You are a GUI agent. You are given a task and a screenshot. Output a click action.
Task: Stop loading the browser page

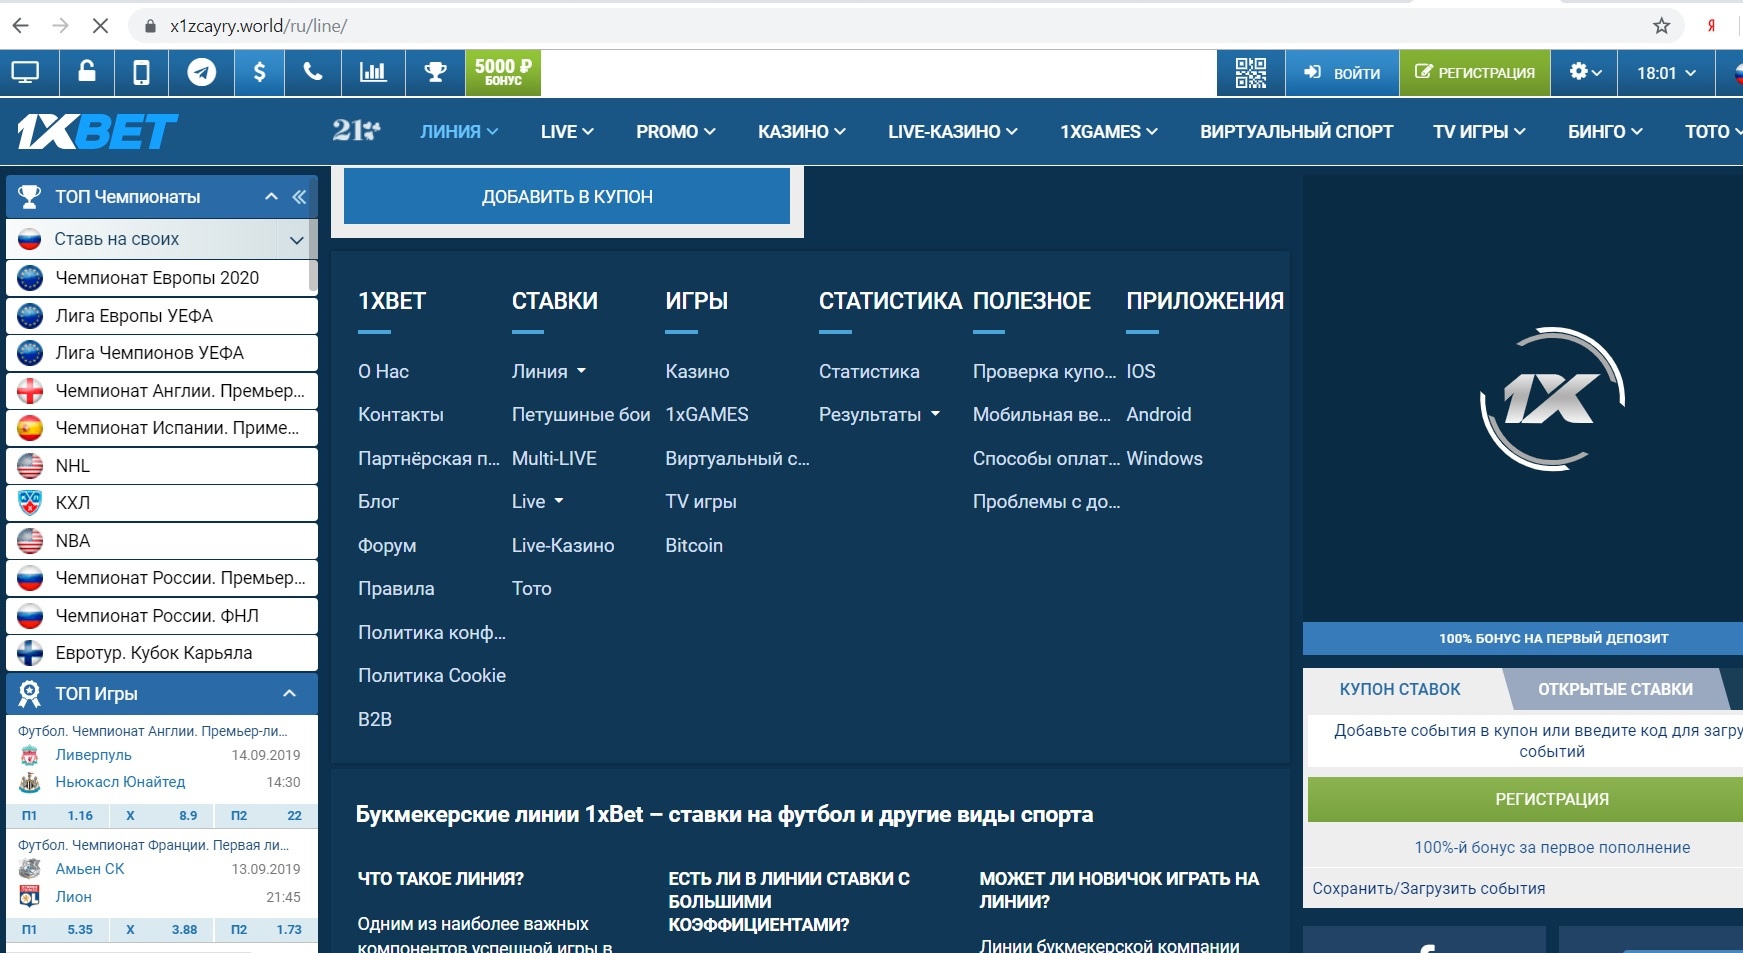pyautogui.click(x=100, y=26)
